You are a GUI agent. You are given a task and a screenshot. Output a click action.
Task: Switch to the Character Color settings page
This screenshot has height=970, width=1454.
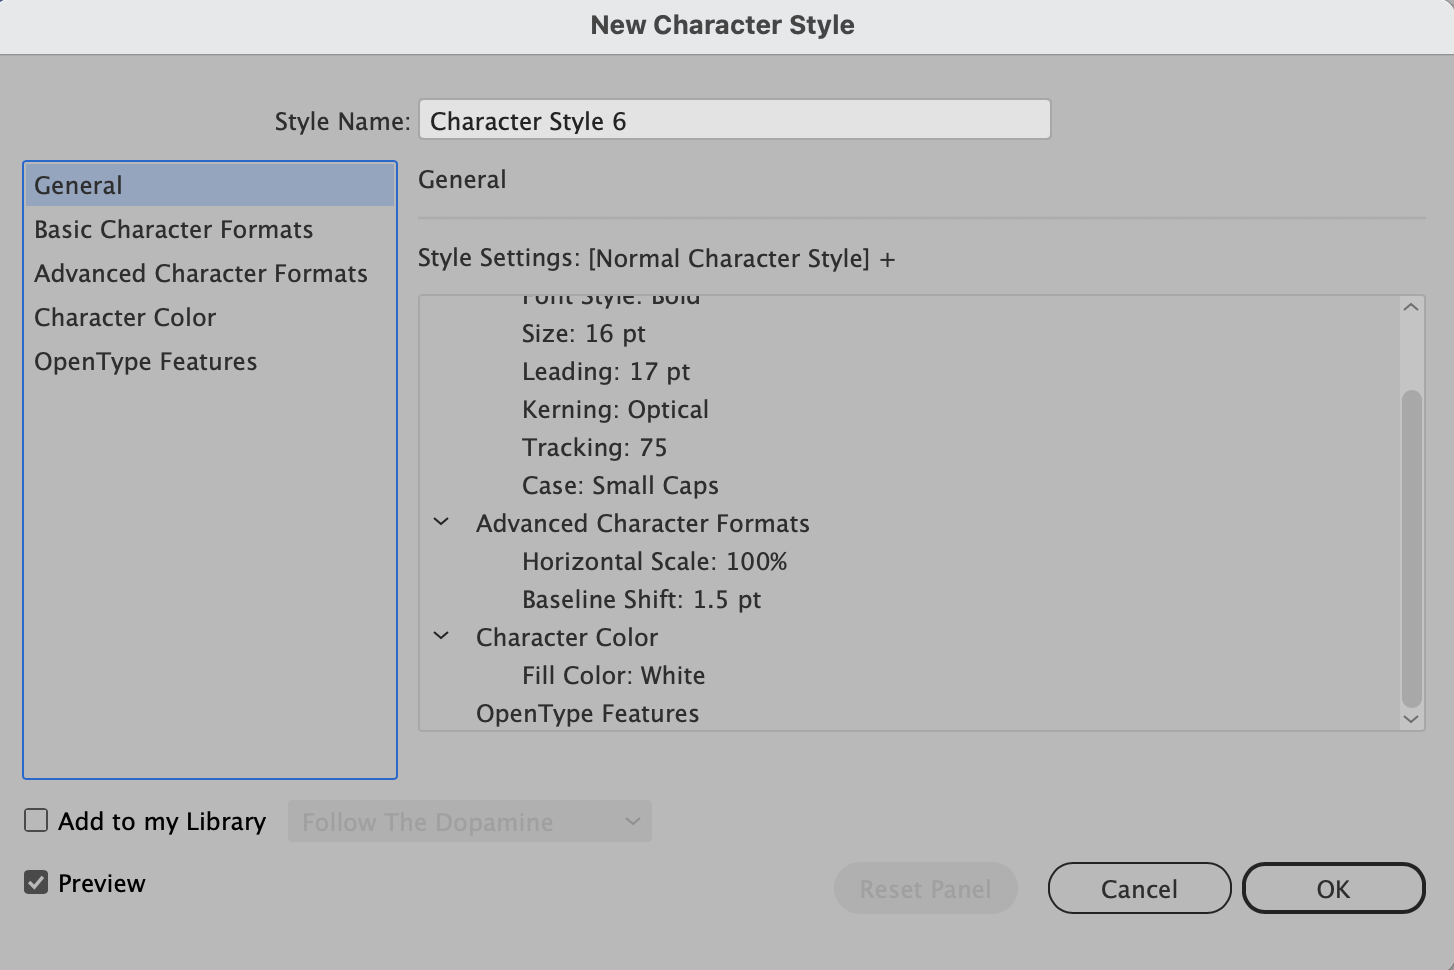(x=125, y=317)
